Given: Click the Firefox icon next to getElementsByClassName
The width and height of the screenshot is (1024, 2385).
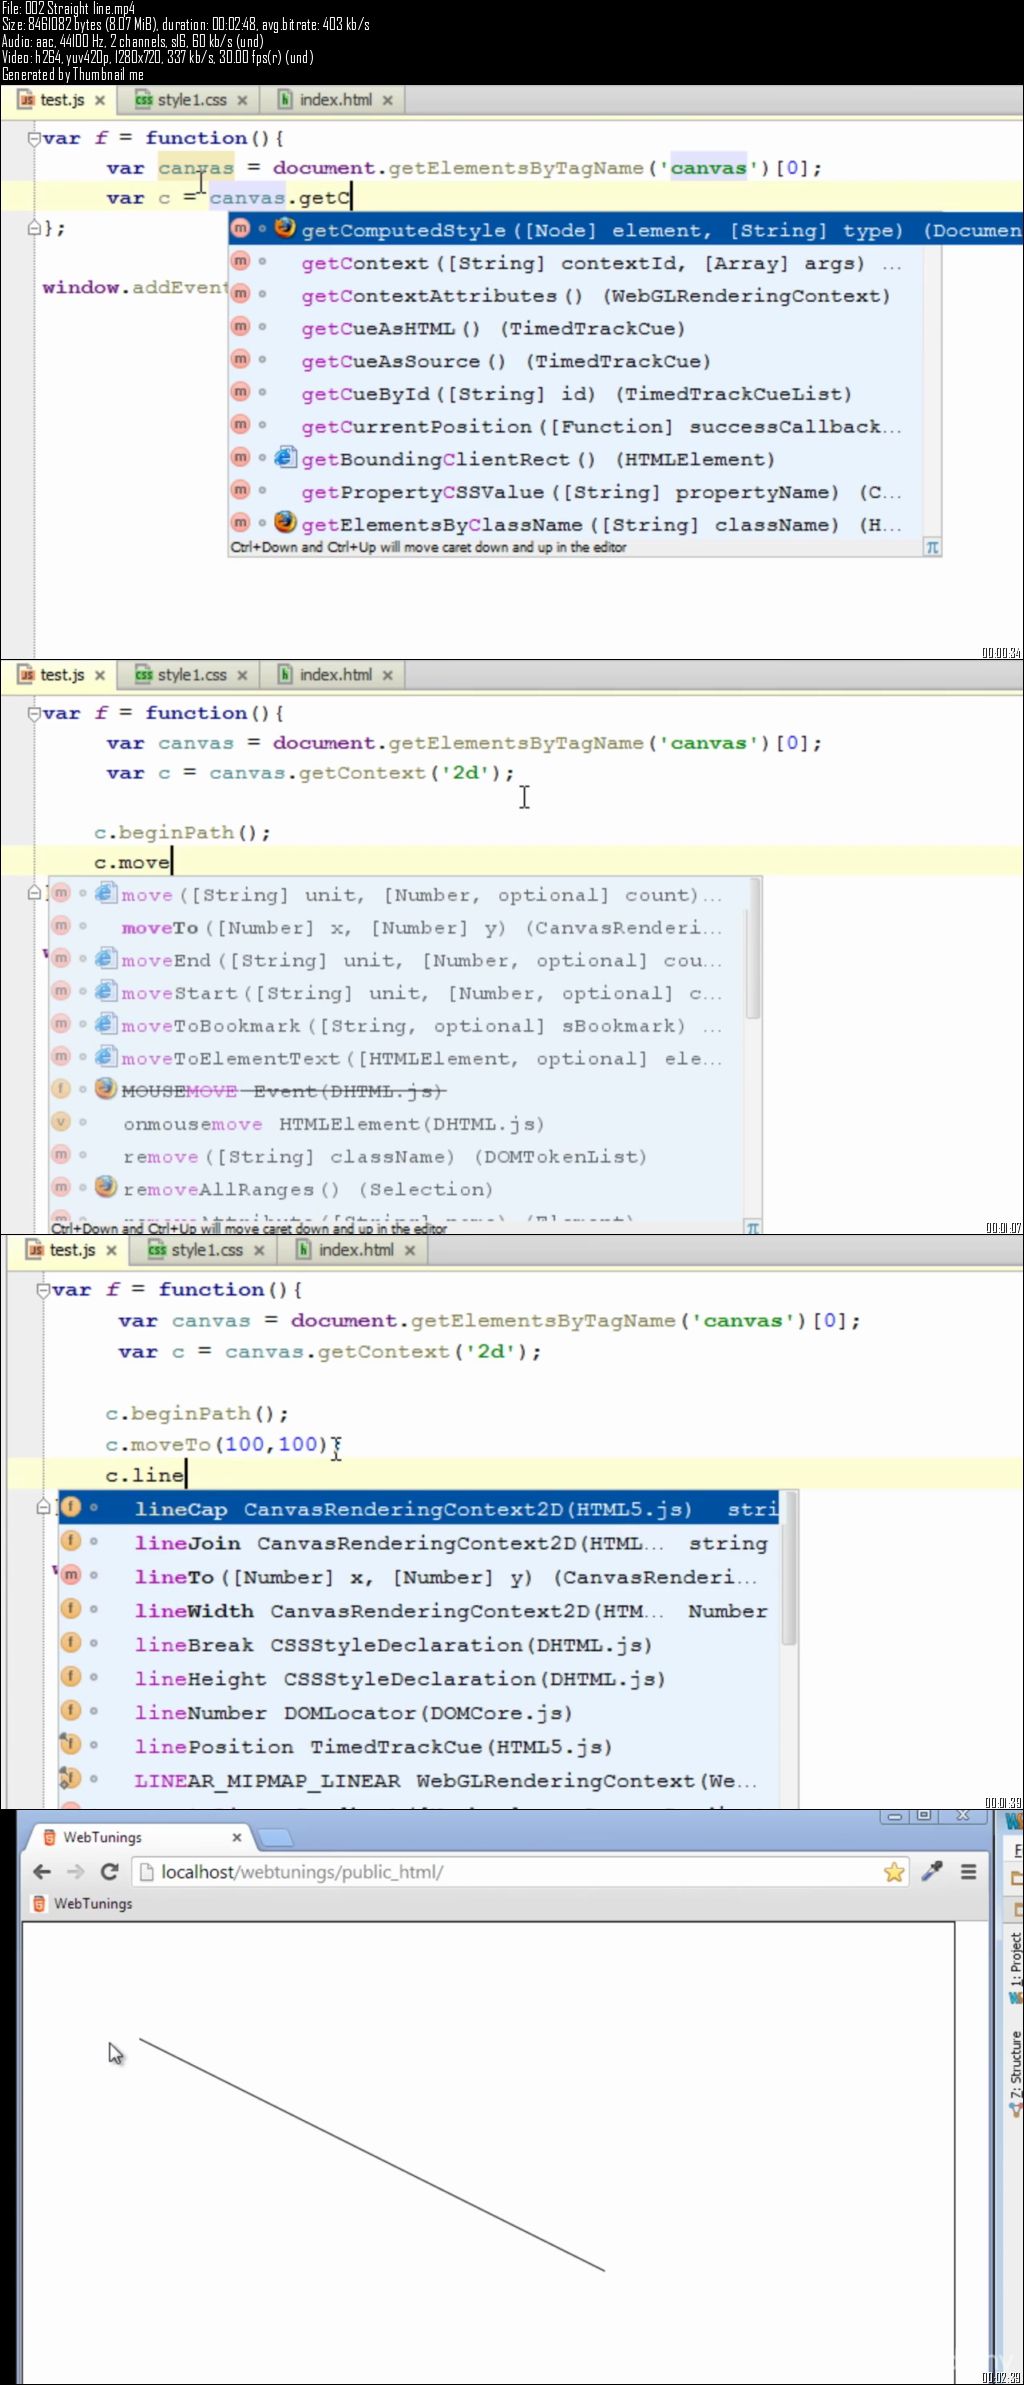Looking at the screenshot, I should 285,522.
